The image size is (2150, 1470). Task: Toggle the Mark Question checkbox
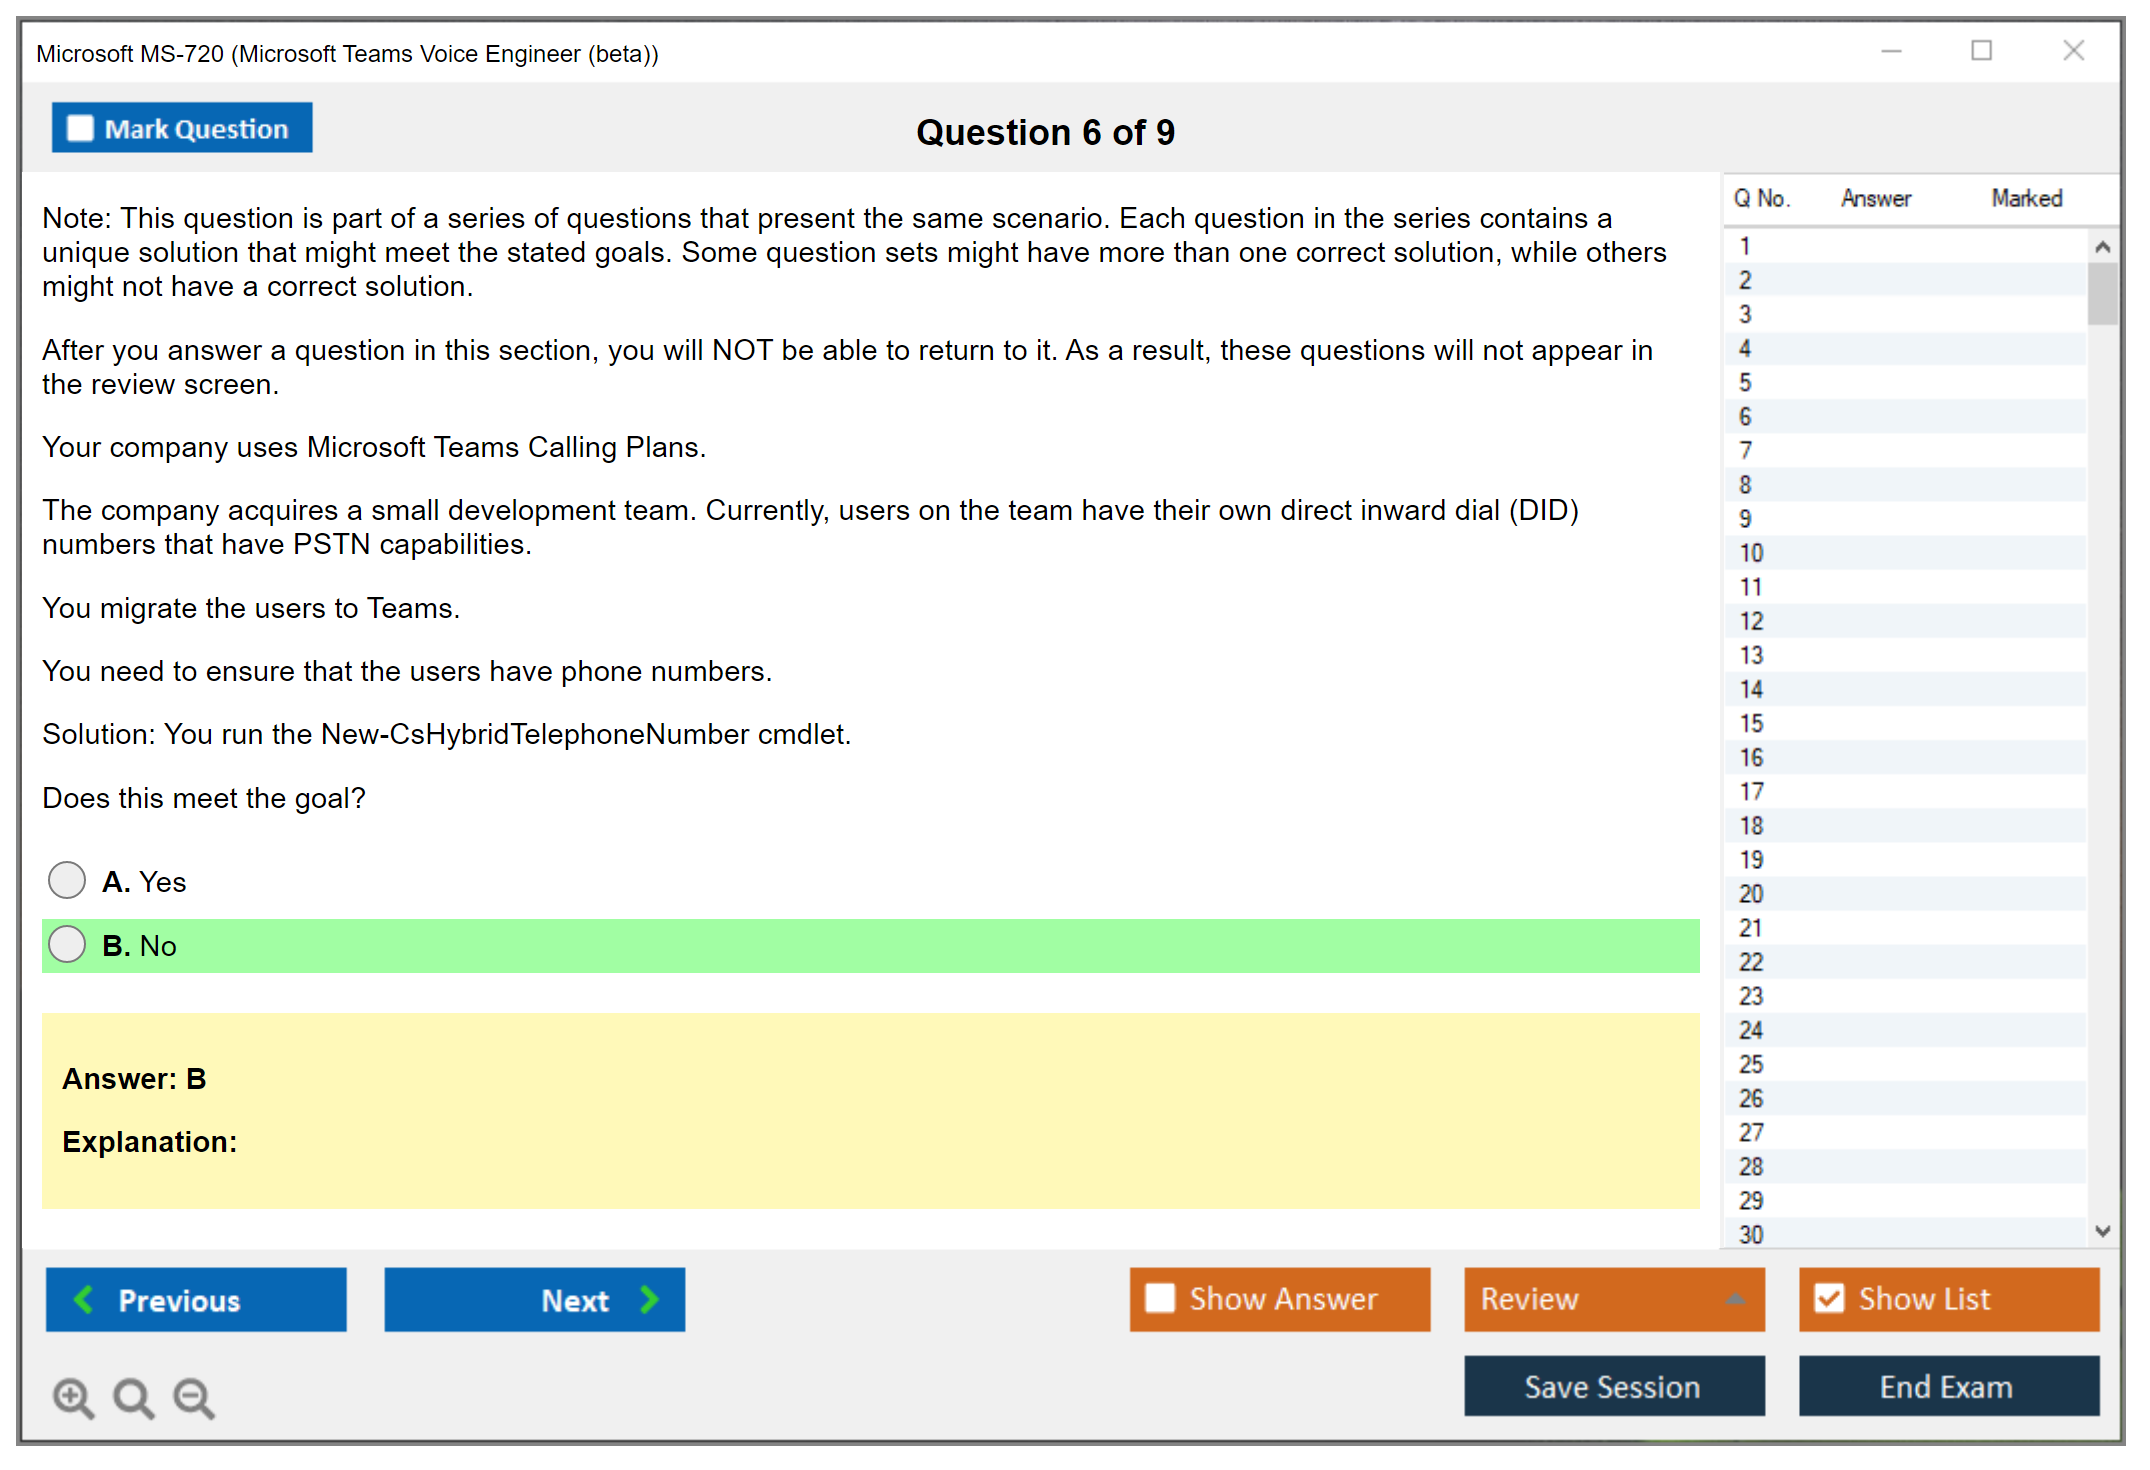point(80,129)
